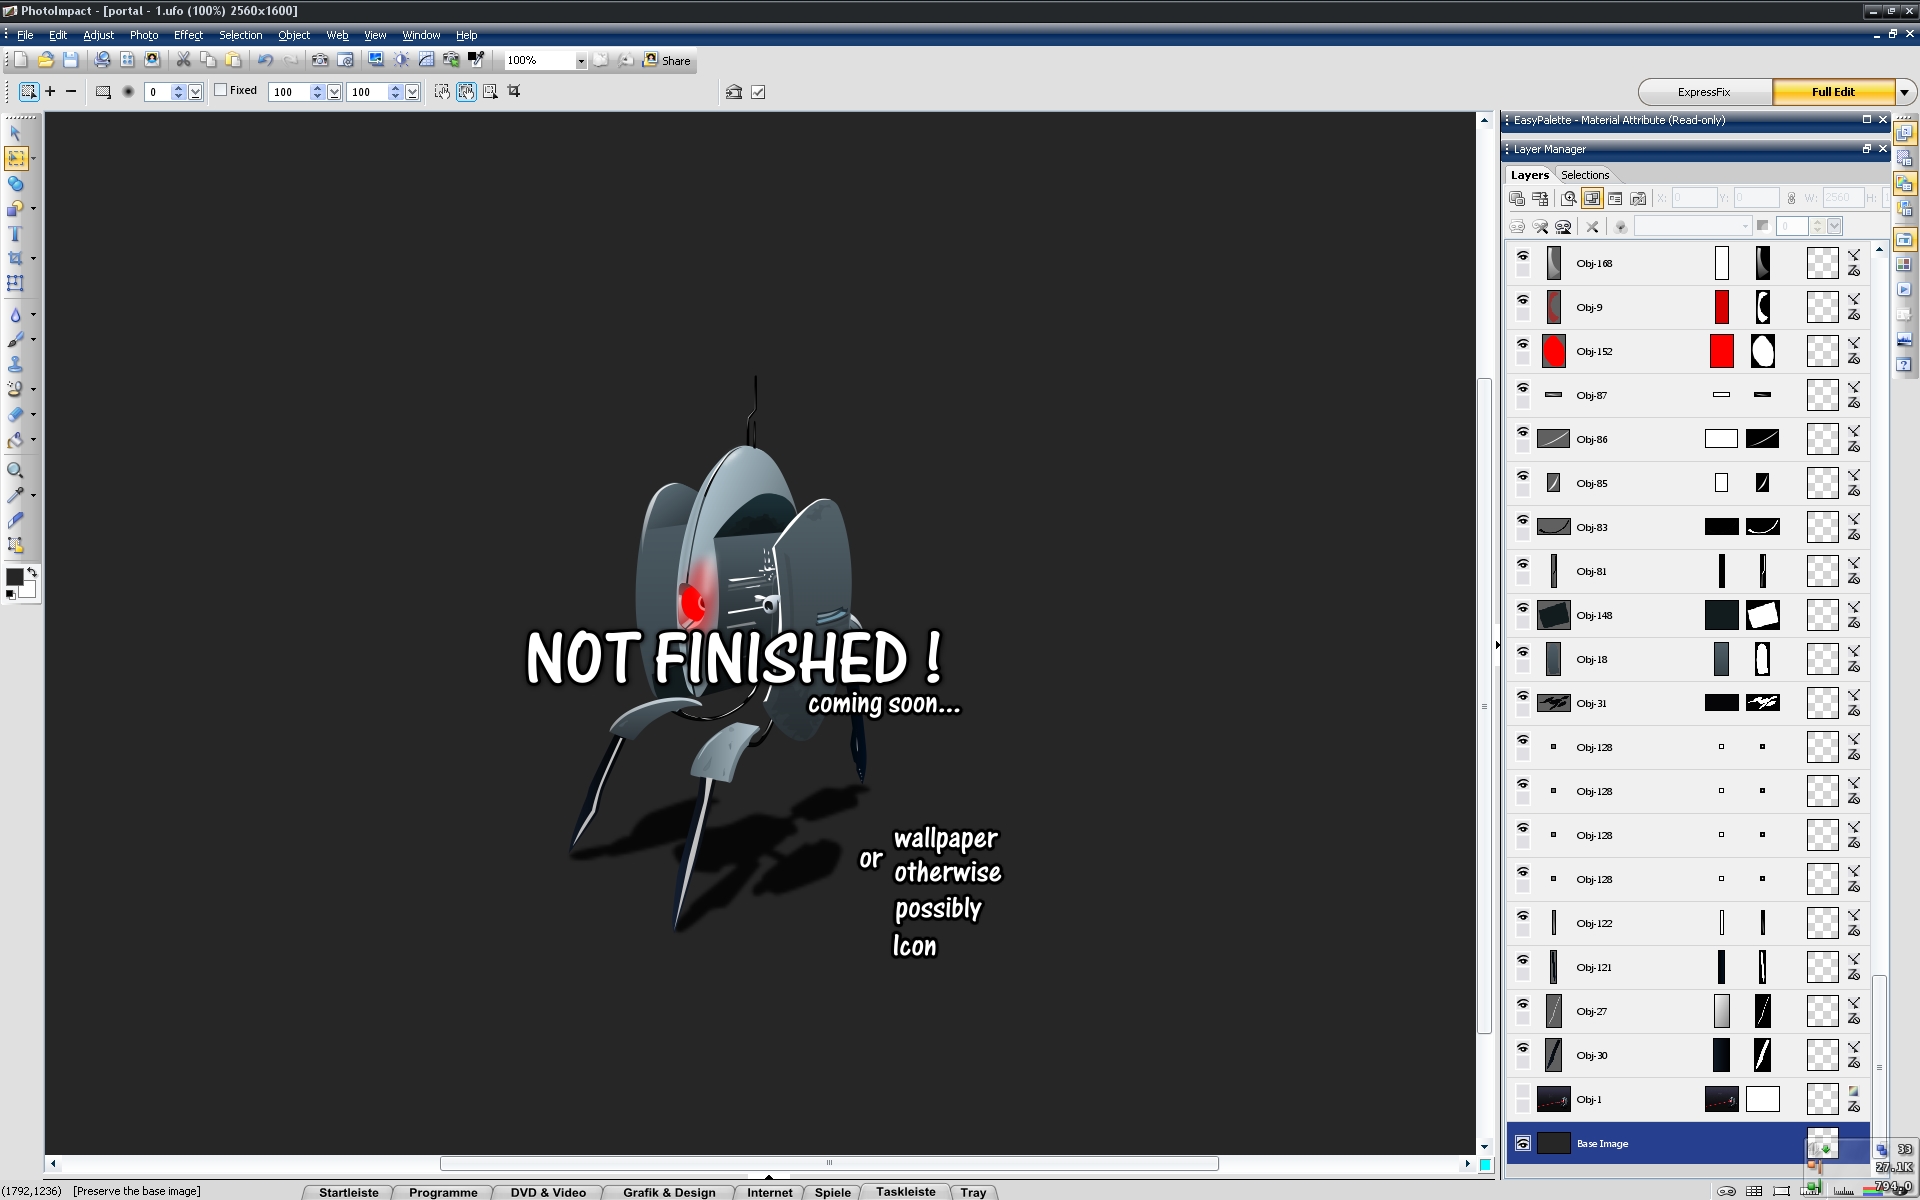Click the delete X icon in Layer Manager
Image resolution: width=1920 pixels, height=1200 pixels.
pyautogui.click(x=1592, y=227)
